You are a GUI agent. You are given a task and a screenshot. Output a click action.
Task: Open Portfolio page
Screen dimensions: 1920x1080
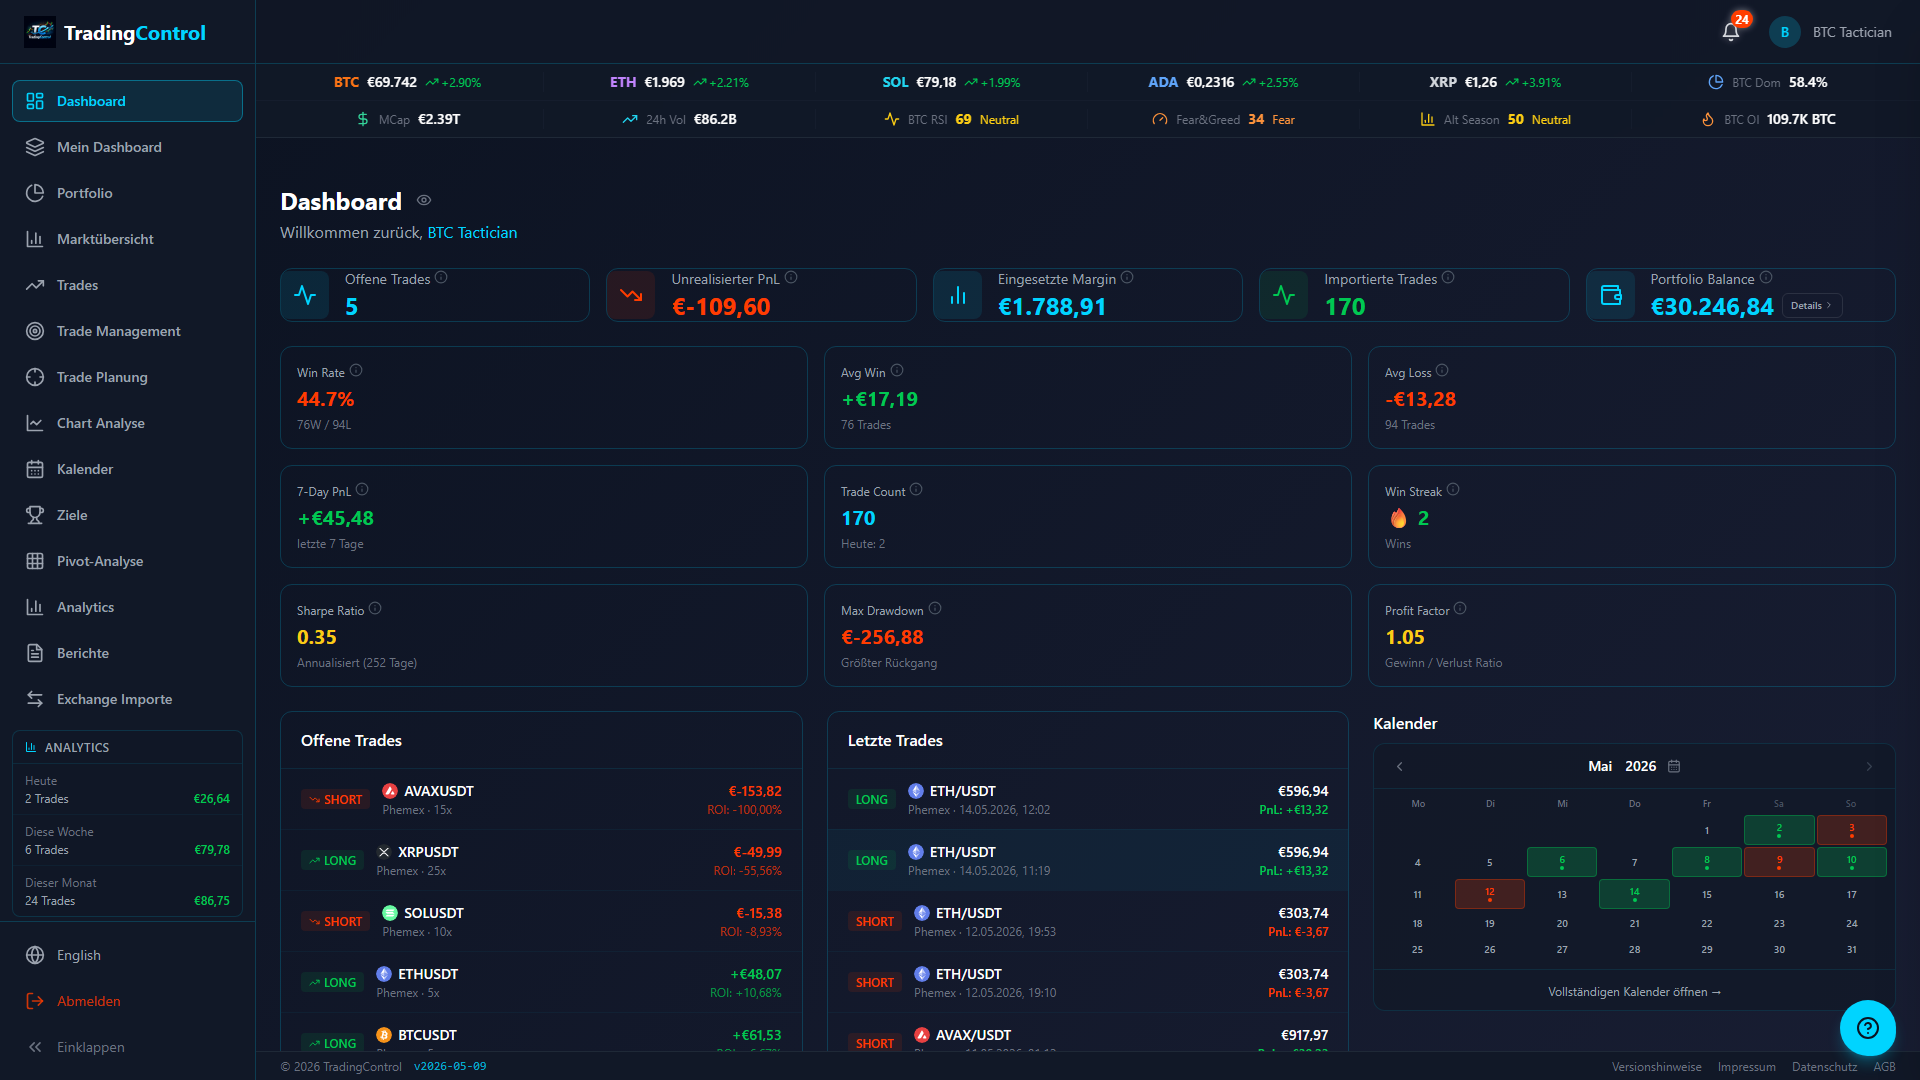coord(127,193)
